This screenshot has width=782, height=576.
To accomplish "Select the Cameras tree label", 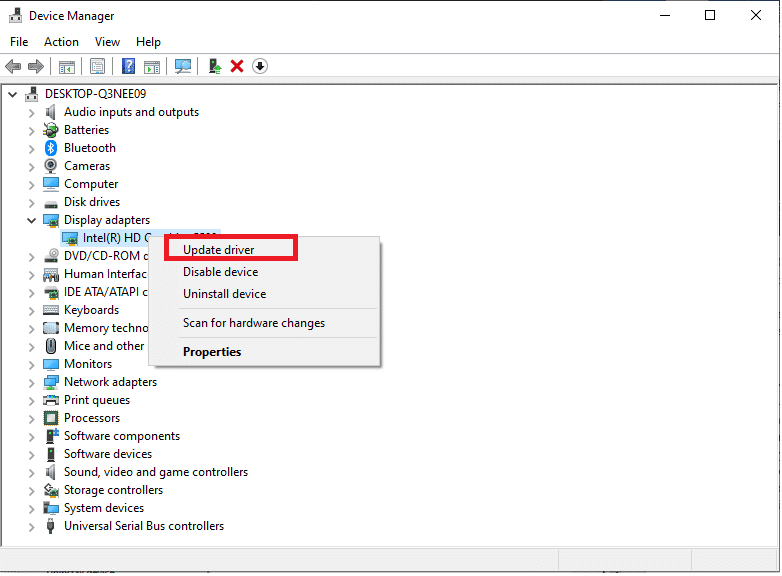I will point(87,166).
